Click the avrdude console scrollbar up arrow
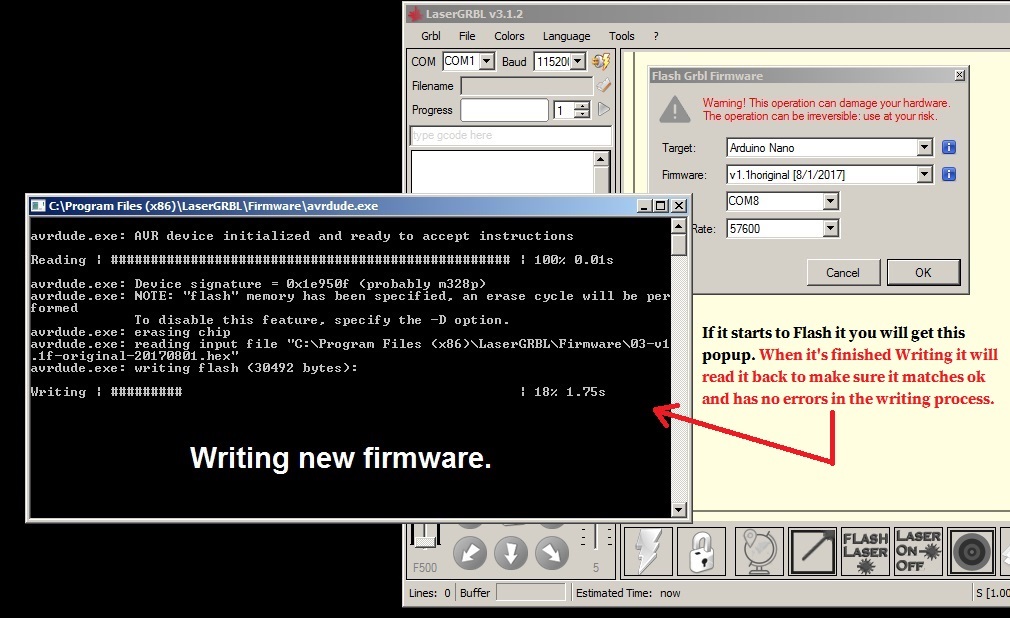Image resolution: width=1010 pixels, height=618 pixels. click(678, 226)
